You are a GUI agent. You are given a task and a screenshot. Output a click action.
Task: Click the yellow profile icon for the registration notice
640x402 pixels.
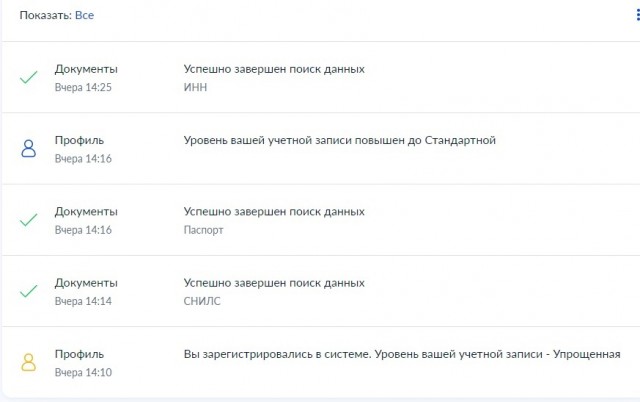pos(29,362)
